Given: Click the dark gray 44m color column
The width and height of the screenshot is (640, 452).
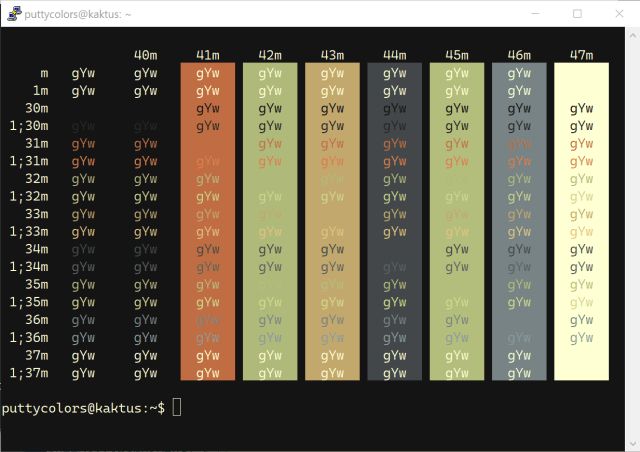Looking at the screenshot, I should coord(394,220).
